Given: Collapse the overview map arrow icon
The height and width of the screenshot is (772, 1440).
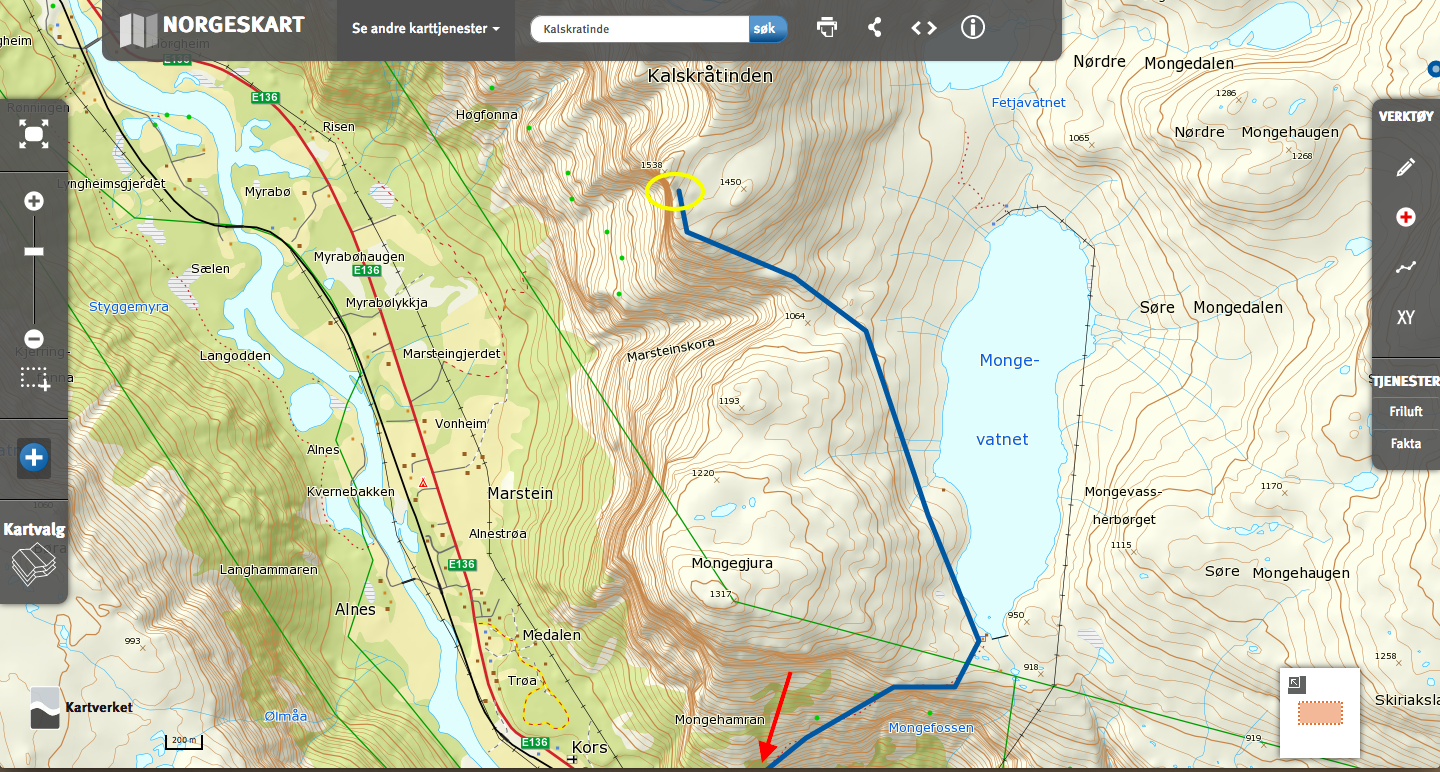Looking at the screenshot, I should pos(1295,684).
